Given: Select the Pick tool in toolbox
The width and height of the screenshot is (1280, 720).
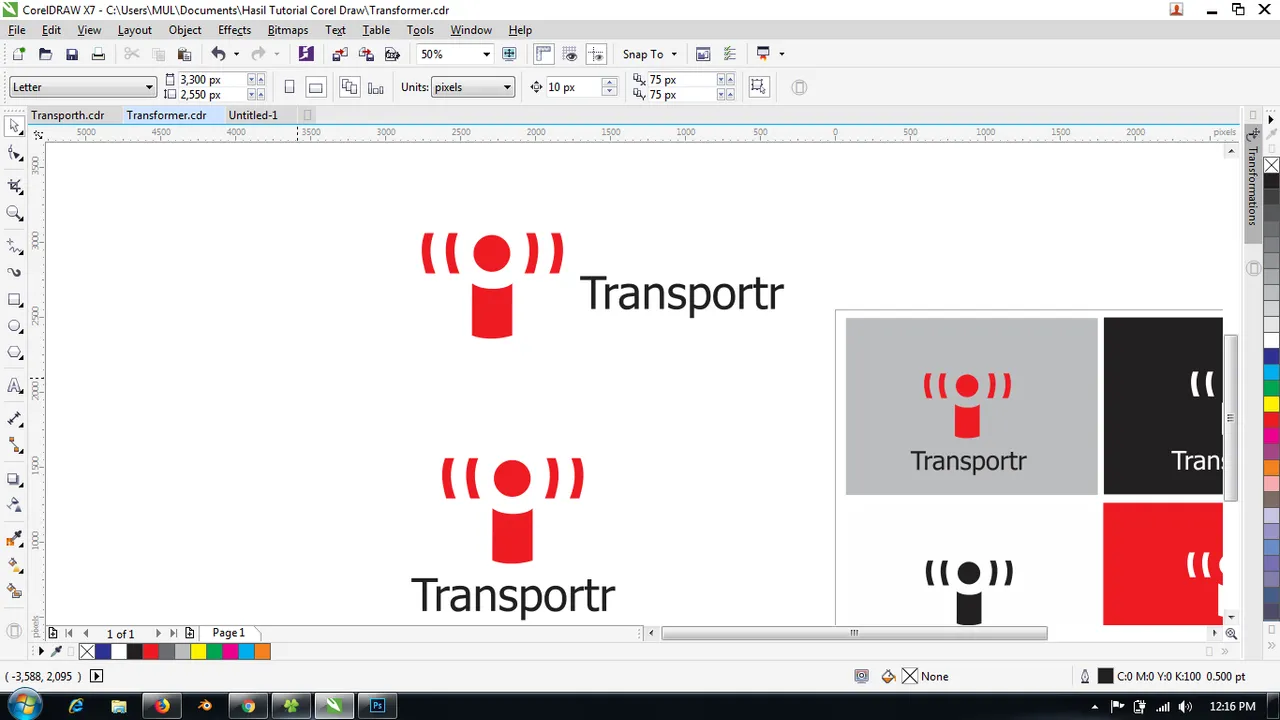Looking at the screenshot, I should click(x=15, y=126).
